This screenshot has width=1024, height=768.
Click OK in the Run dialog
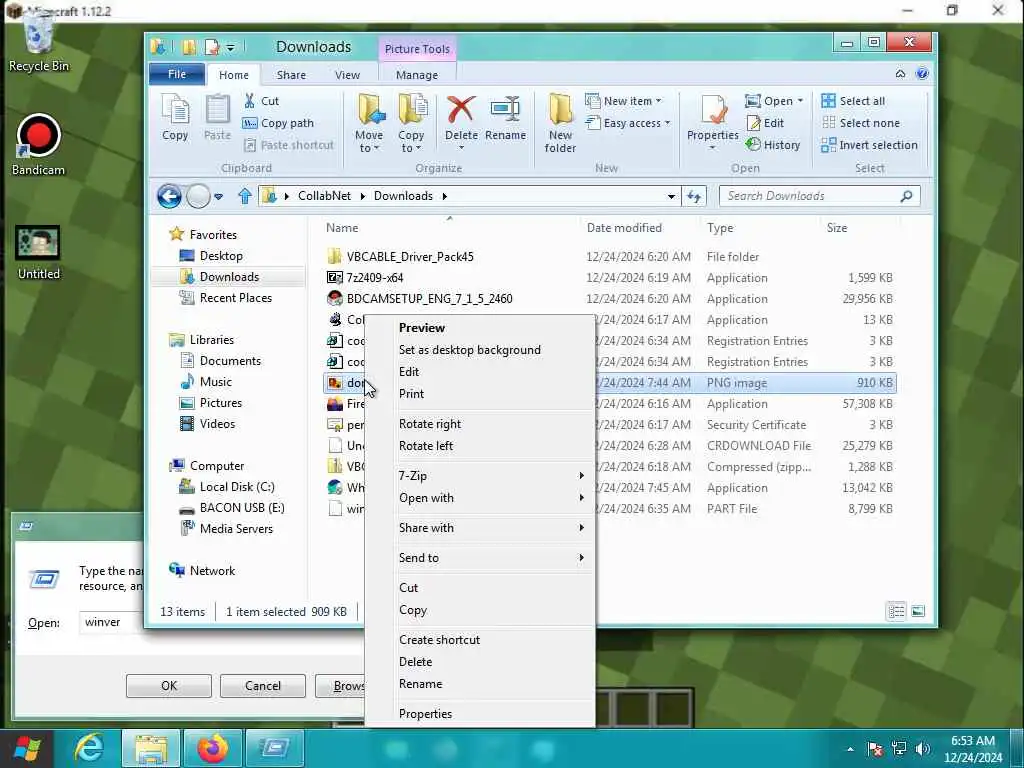(x=168, y=686)
